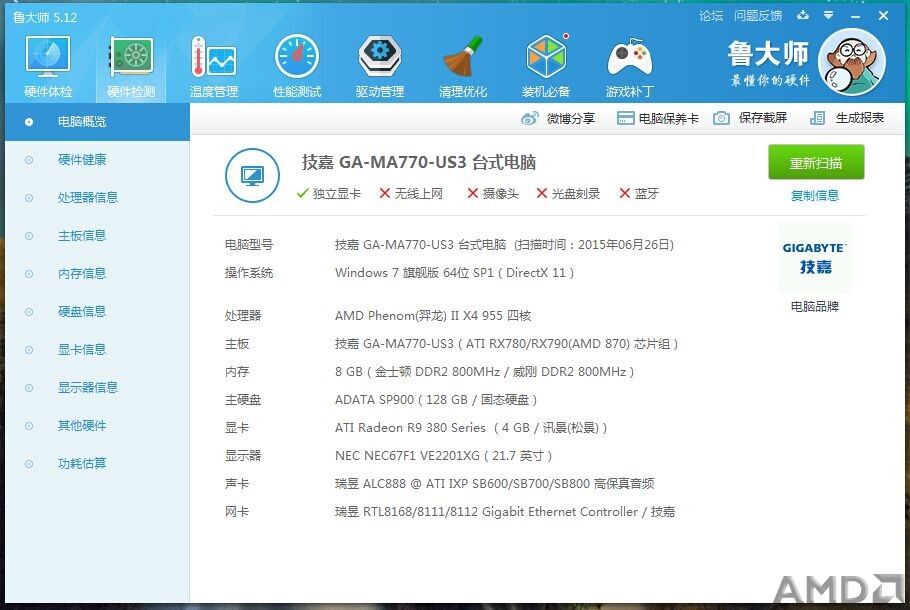Click the 技嘉 GA-MA770-US3 台式电脑 heading
This screenshot has width=910, height=610.
(x=418, y=163)
